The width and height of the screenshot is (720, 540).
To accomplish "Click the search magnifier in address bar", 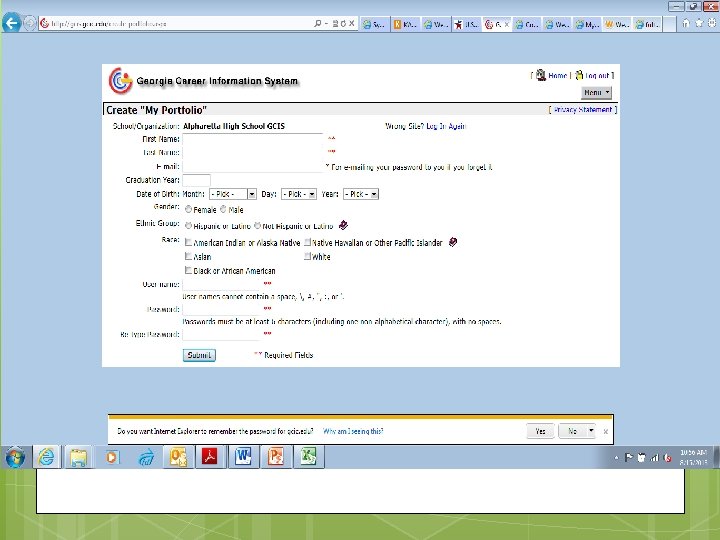I will [x=318, y=23].
